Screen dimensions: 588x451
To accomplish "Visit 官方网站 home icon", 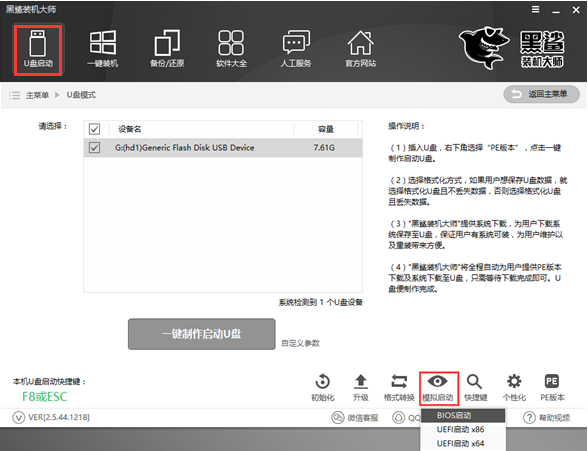I will [x=360, y=49].
